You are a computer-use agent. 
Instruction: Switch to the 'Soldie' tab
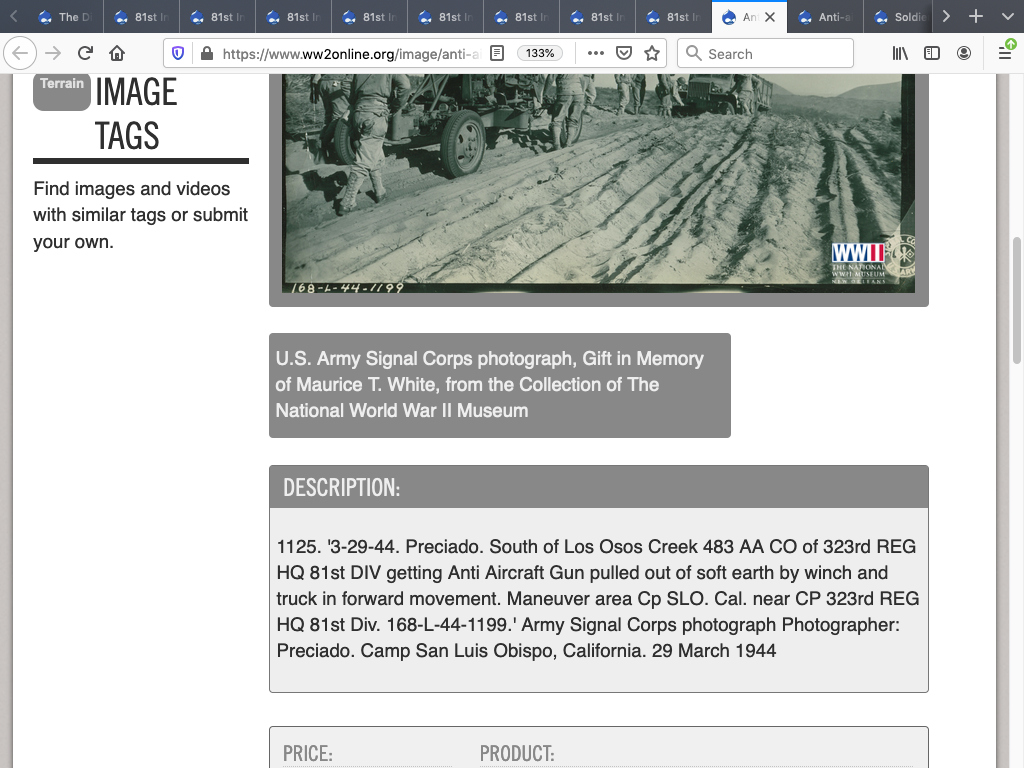(x=900, y=17)
